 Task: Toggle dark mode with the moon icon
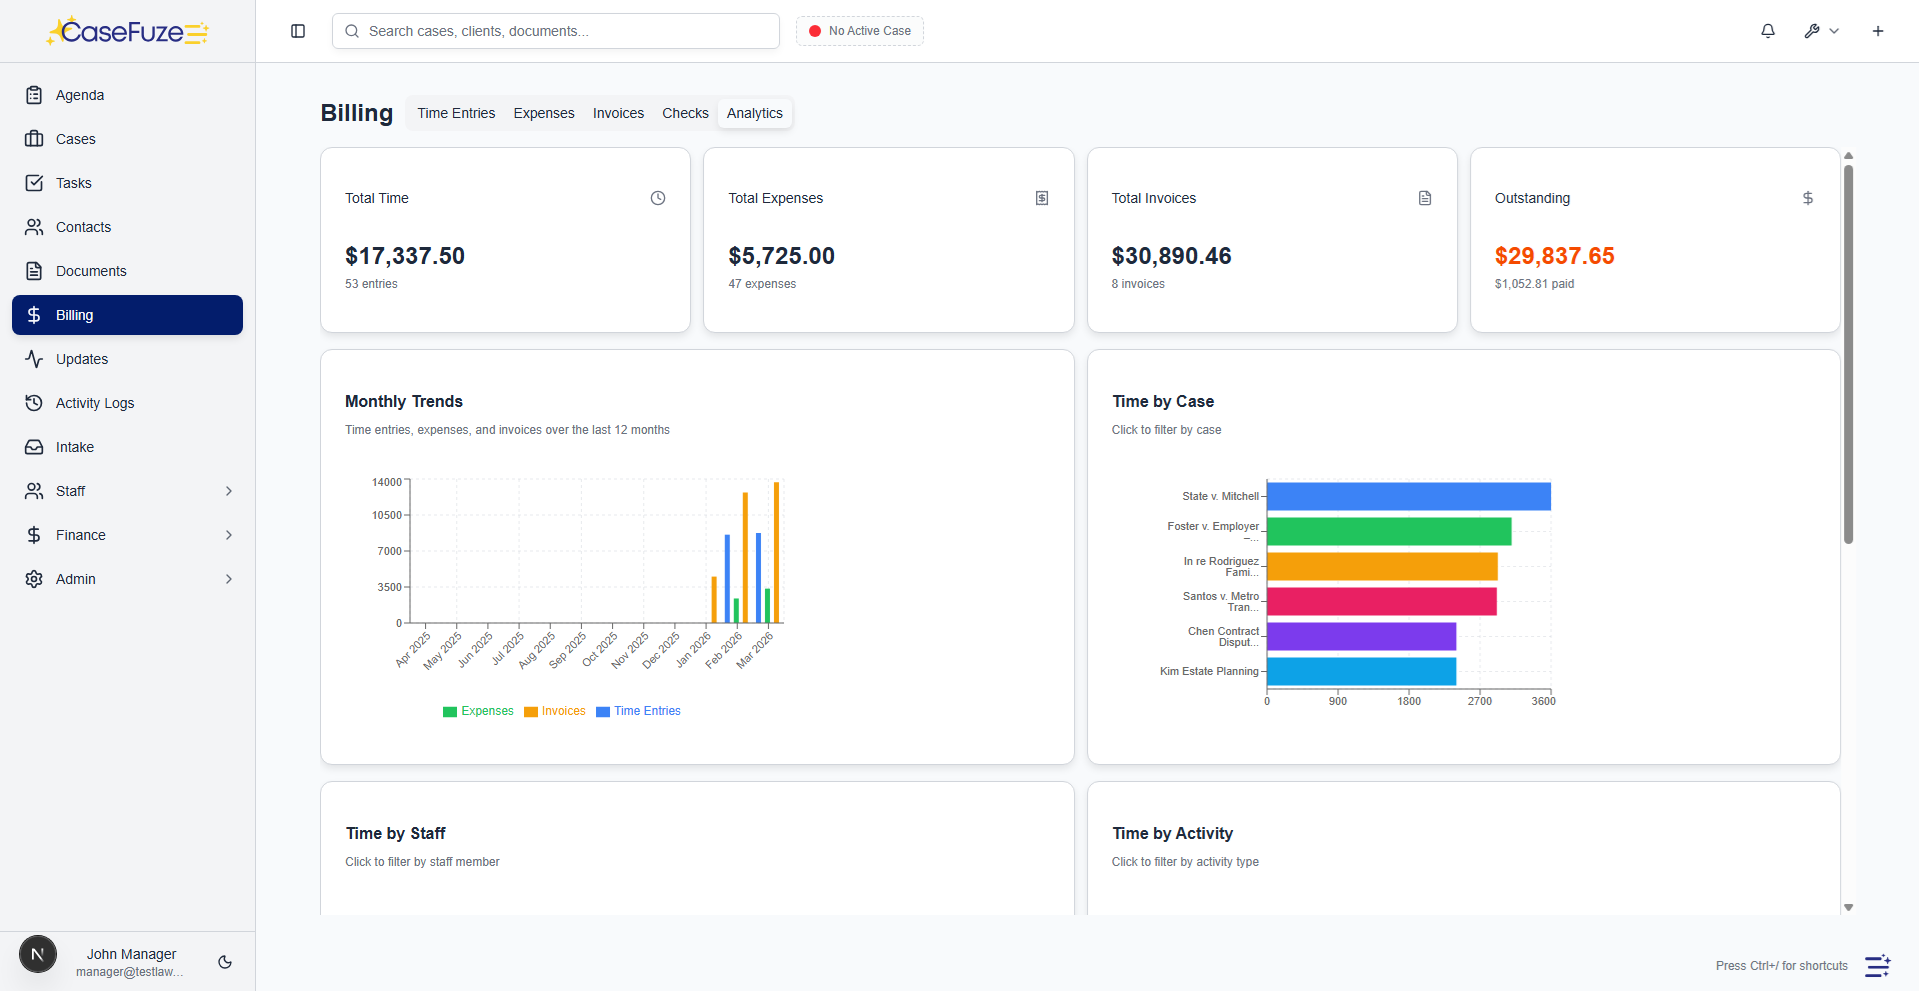[x=224, y=962]
